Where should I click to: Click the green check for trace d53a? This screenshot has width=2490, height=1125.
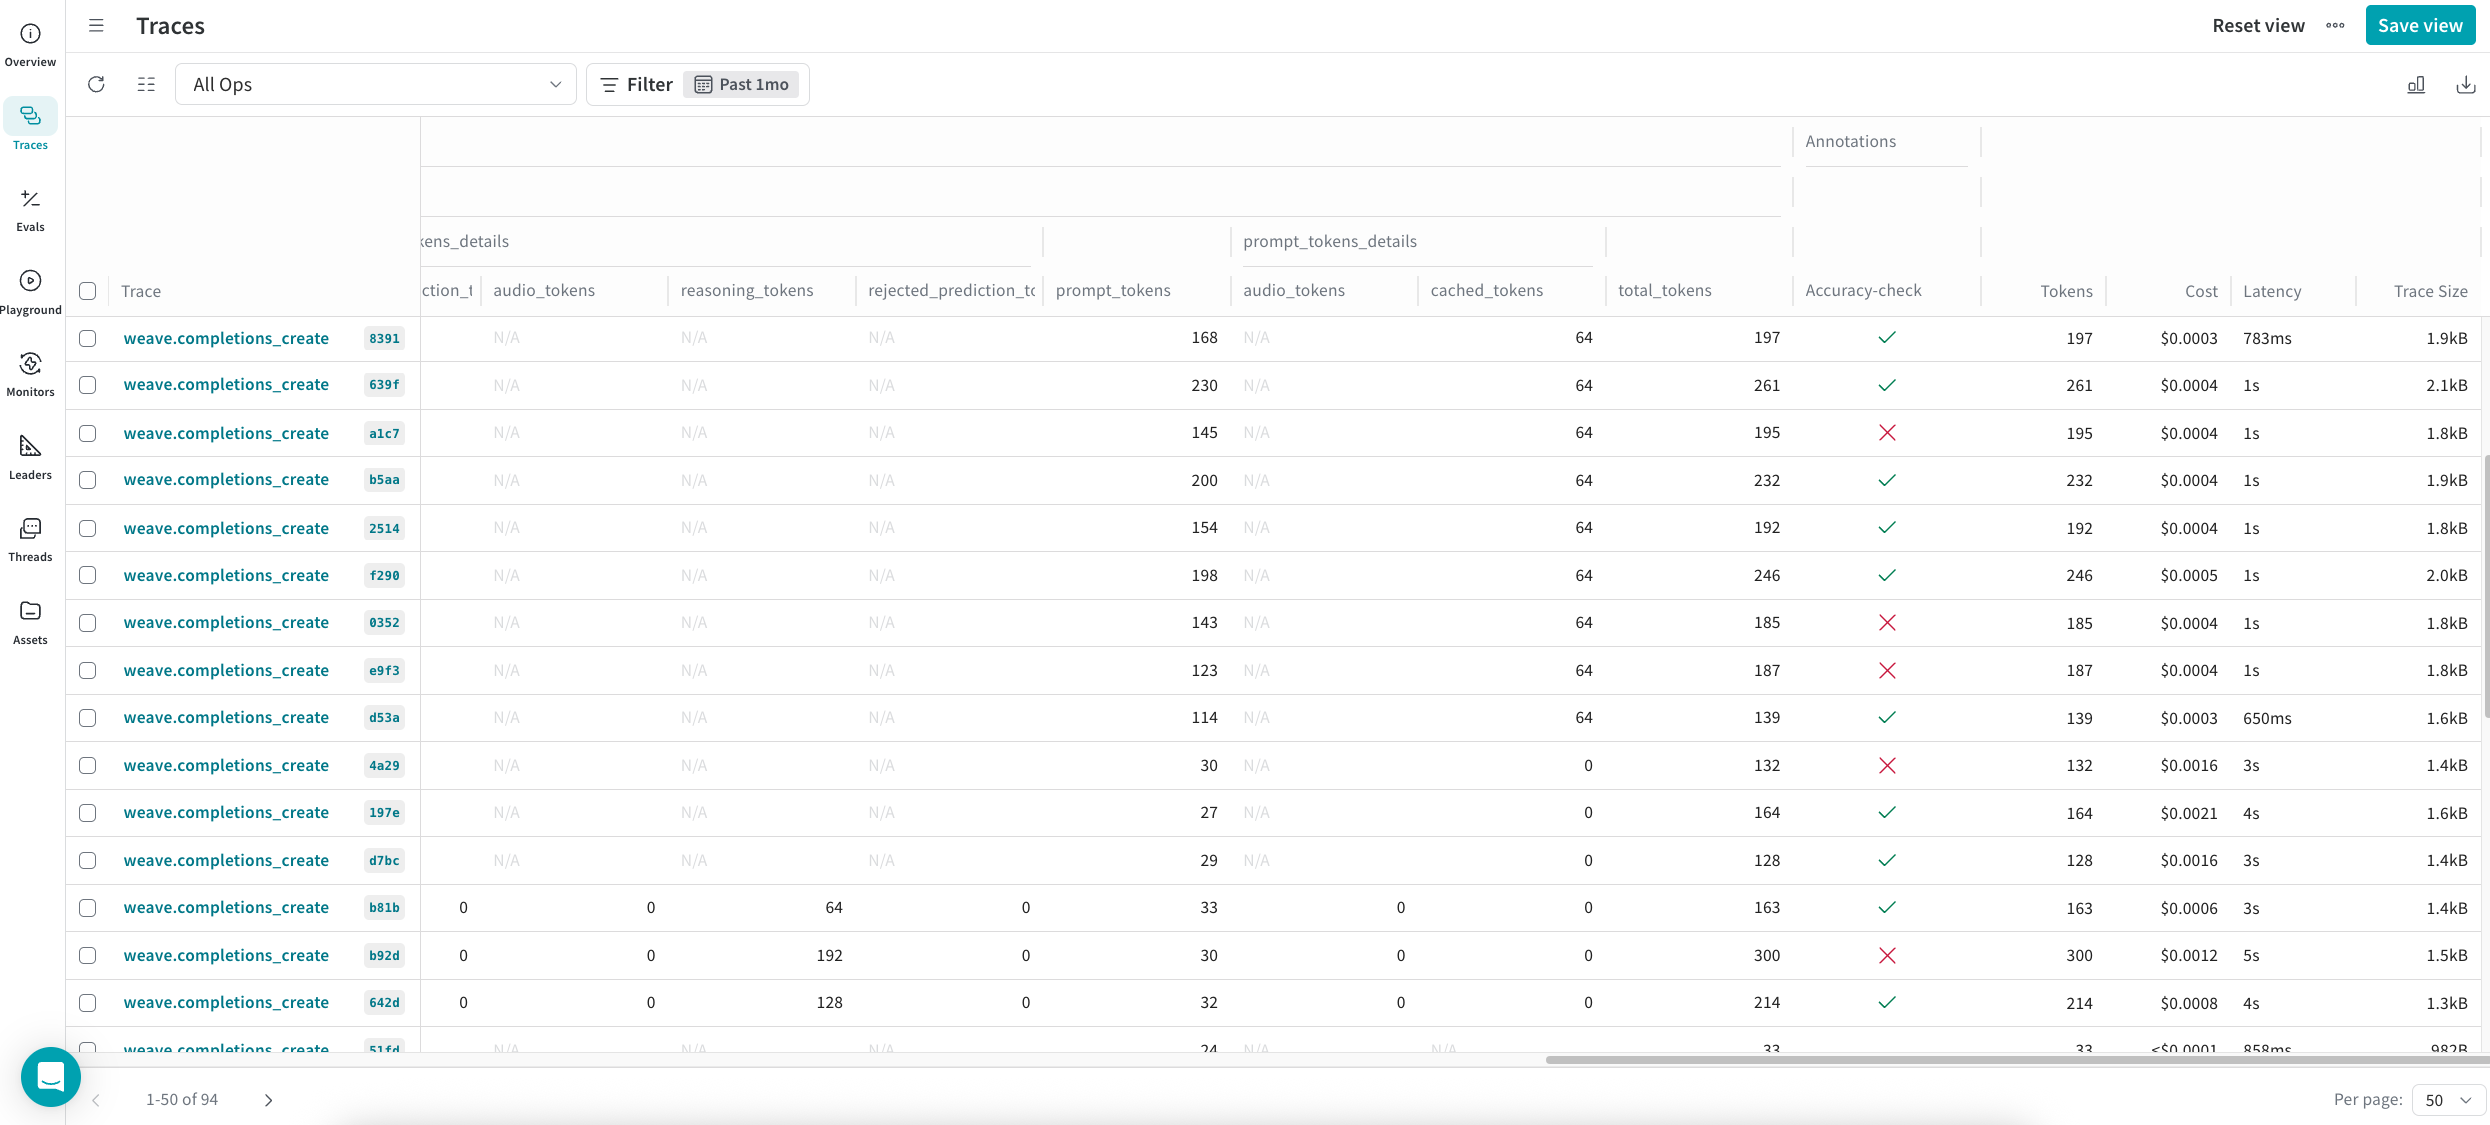pos(1887,718)
